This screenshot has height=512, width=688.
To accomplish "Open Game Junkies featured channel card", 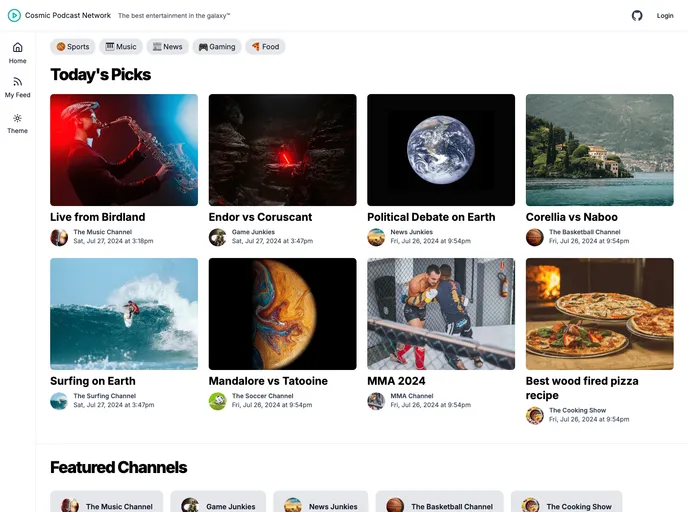I will click(218, 502).
